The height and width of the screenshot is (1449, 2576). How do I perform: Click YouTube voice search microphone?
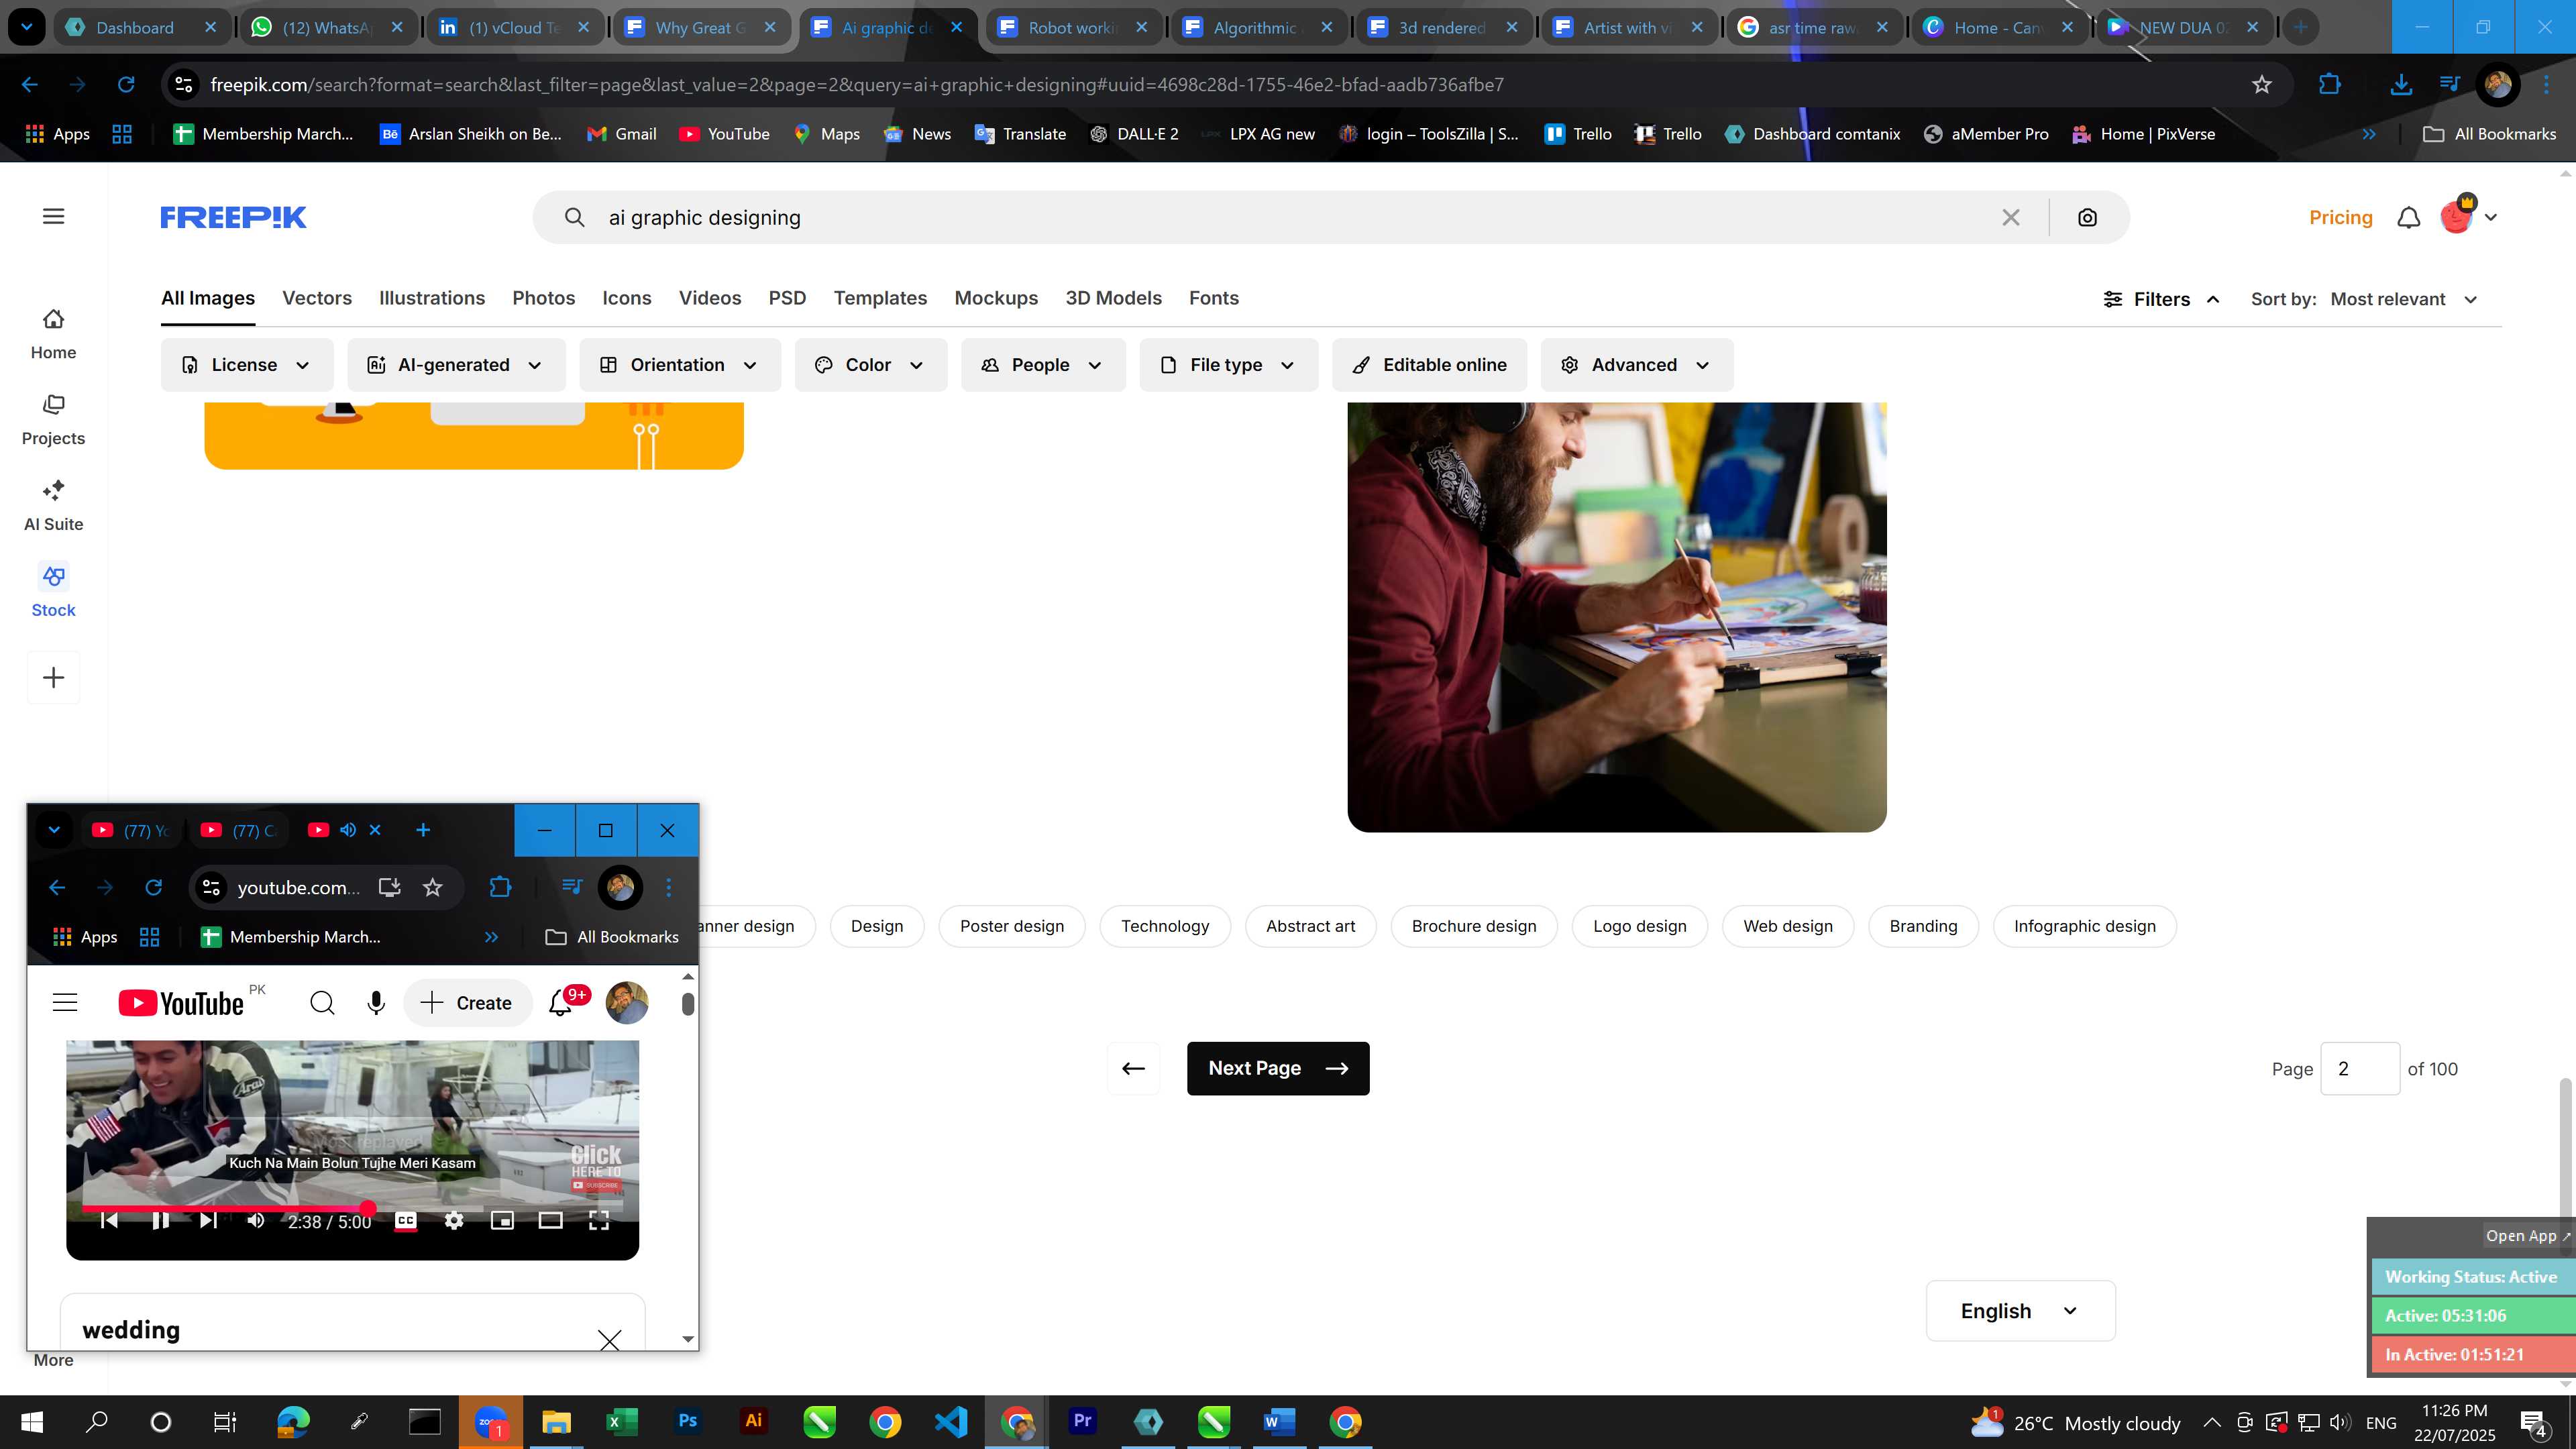click(376, 1003)
